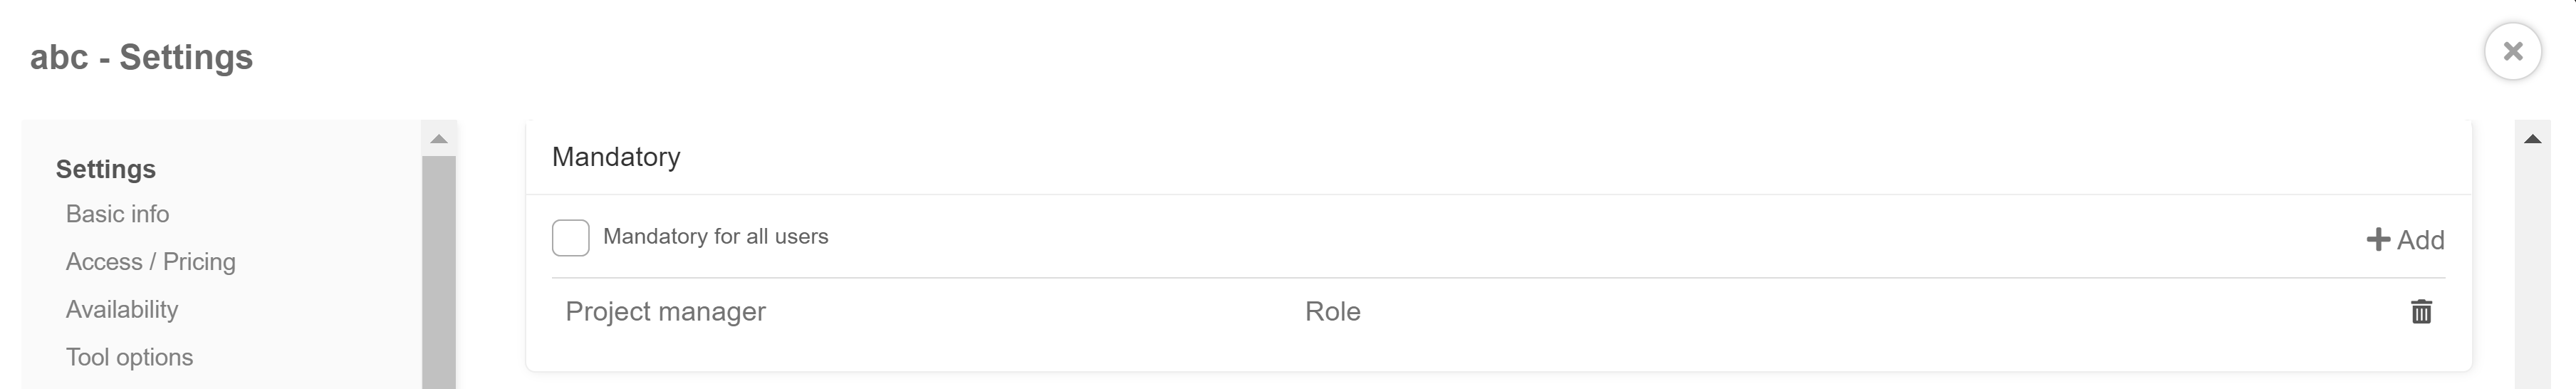Go to the Availability settings section
The height and width of the screenshot is (389, 2576).
pyautogui.click(x=122, y=310)
